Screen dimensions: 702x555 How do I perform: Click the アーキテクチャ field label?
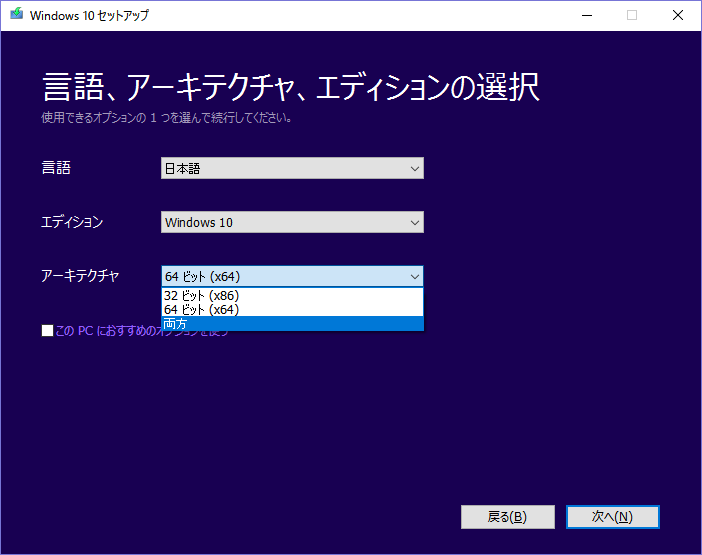click(x=80, y=276)
